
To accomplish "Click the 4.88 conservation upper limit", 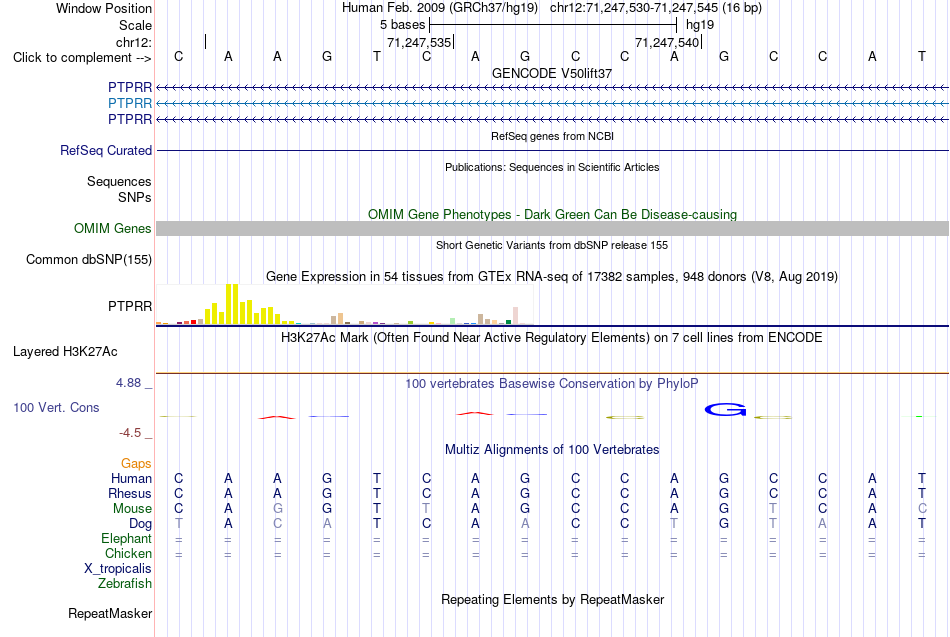I will coord(128,383).
